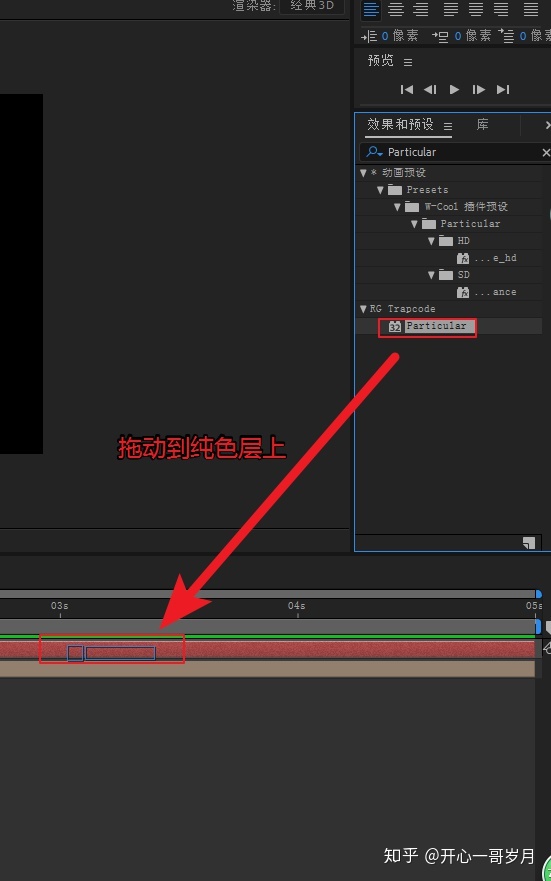Select the tan layer bar in timeline
The width and height of the screenshot is (551, 881).
tap(267, 669)
